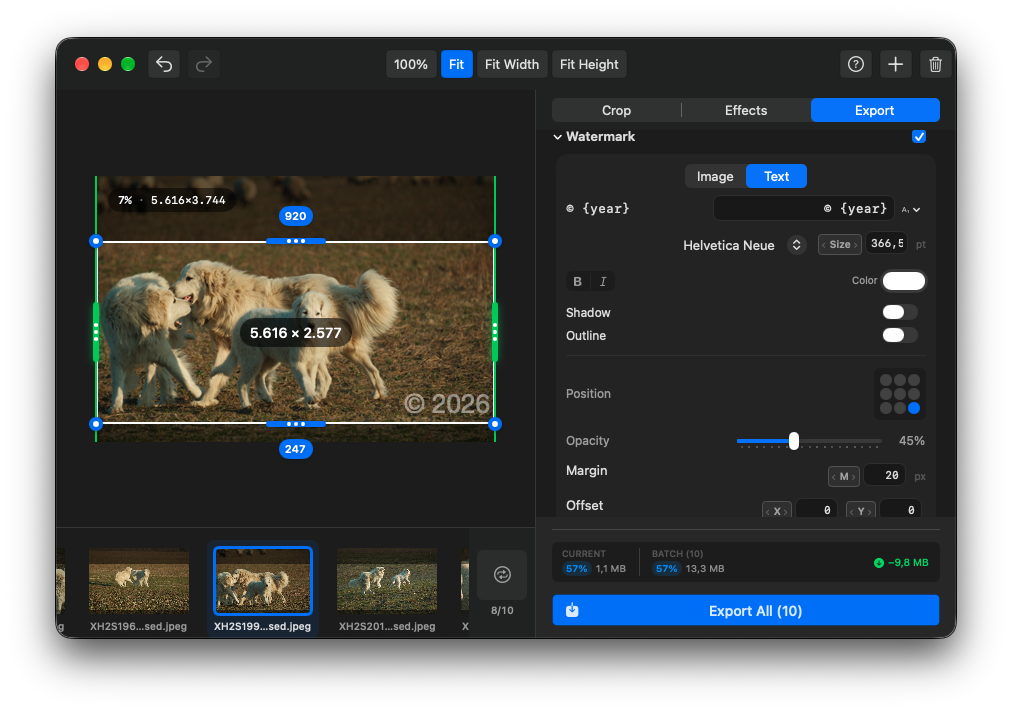Toggle italic I watermark text
This screenshot has height=712, width=1012.
click(x=603, y=281)
